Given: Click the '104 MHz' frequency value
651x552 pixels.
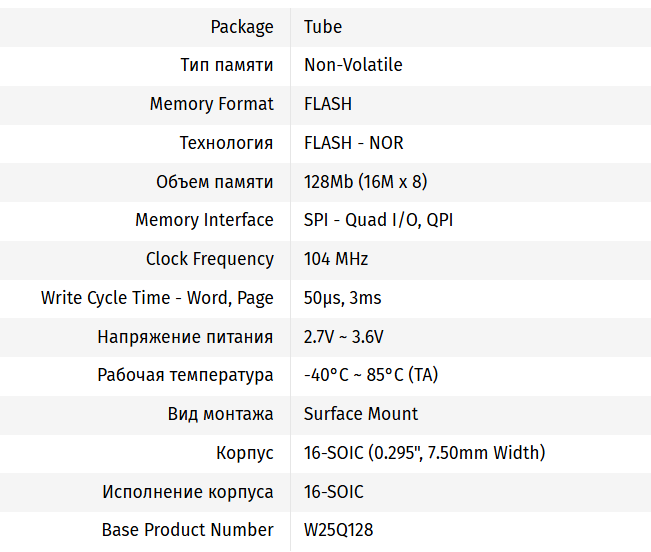Looking at the screenshot, I should click(336, 259).
